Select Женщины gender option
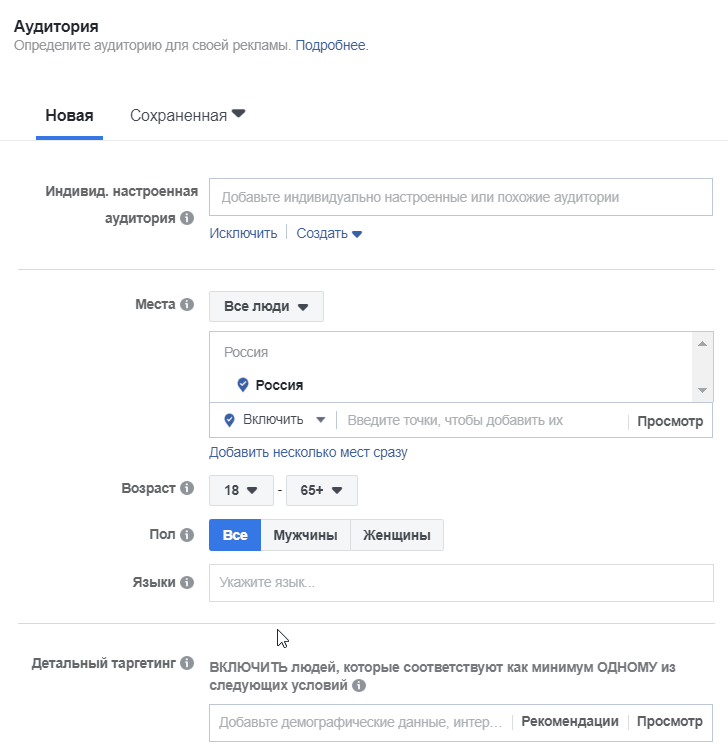The image size is (728, 751). pyautogui.click(x=397, y=535)
